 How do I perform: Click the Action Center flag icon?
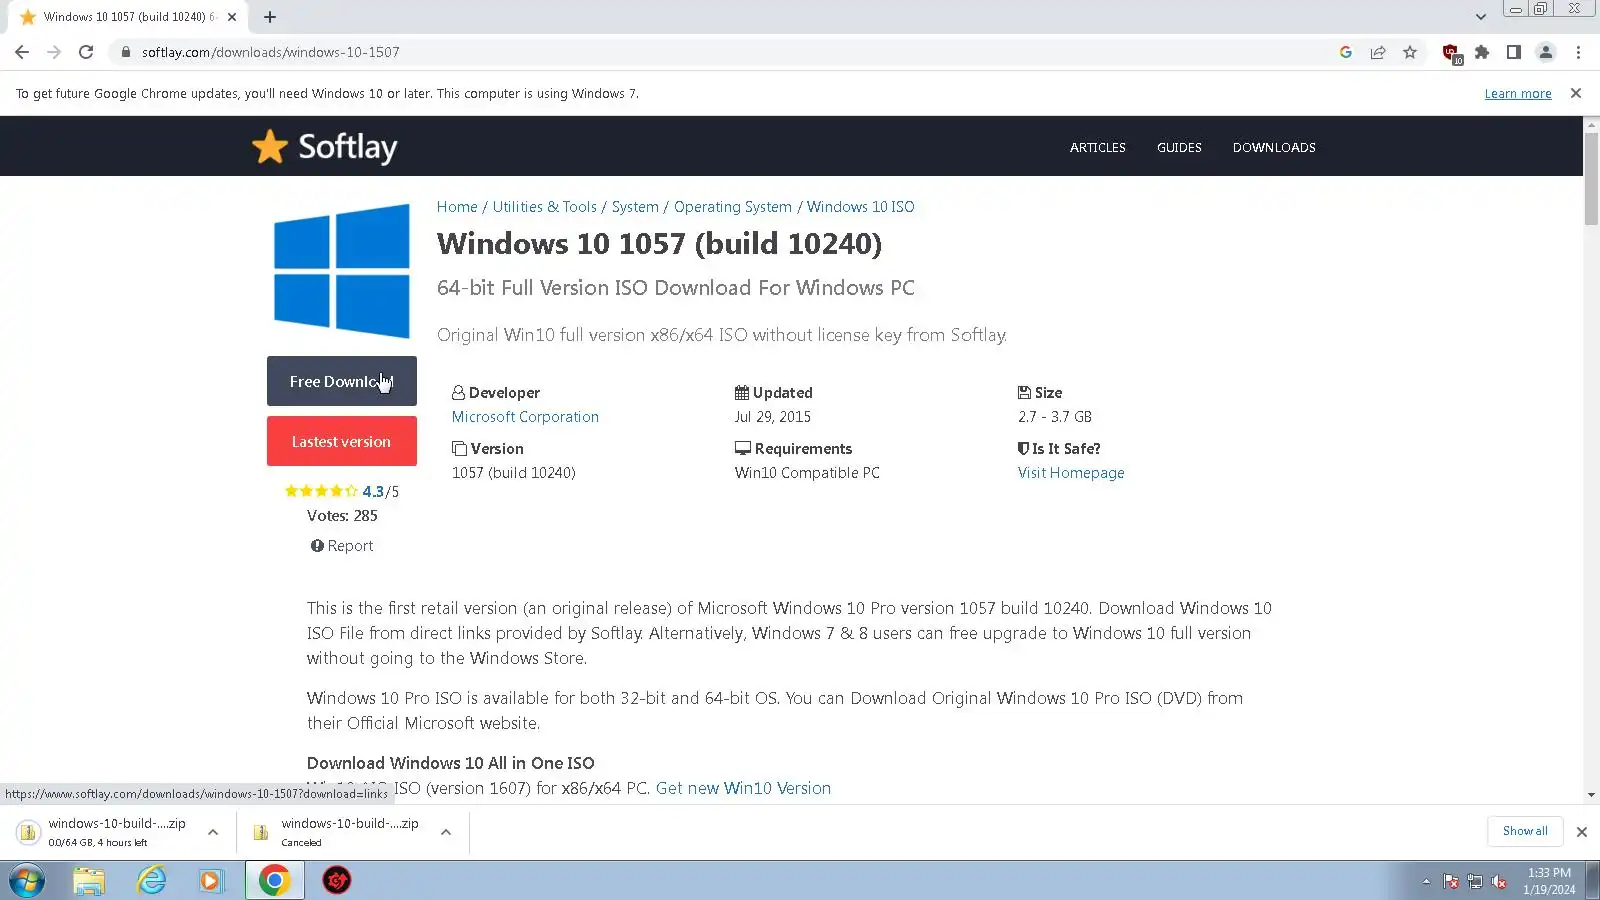[1451, 881]
